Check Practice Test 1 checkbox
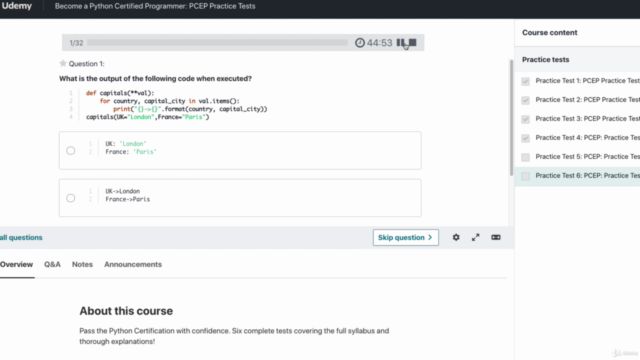Image resolution: width=640 pixels, height=360 pixels. pyautogui.click(x=525, y=81)
